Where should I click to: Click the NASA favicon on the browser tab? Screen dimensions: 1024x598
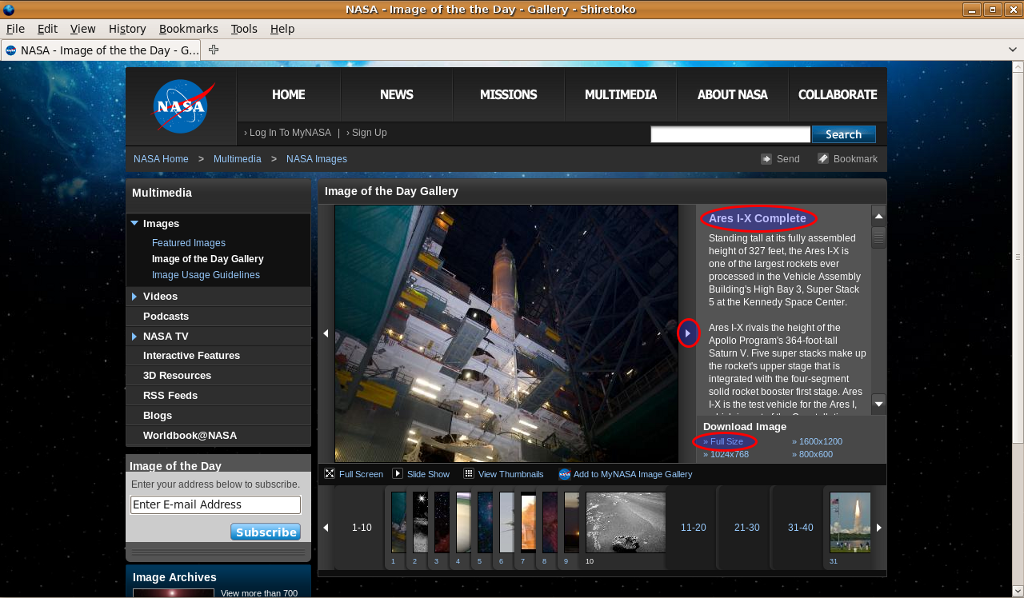(x=11, y=50)
